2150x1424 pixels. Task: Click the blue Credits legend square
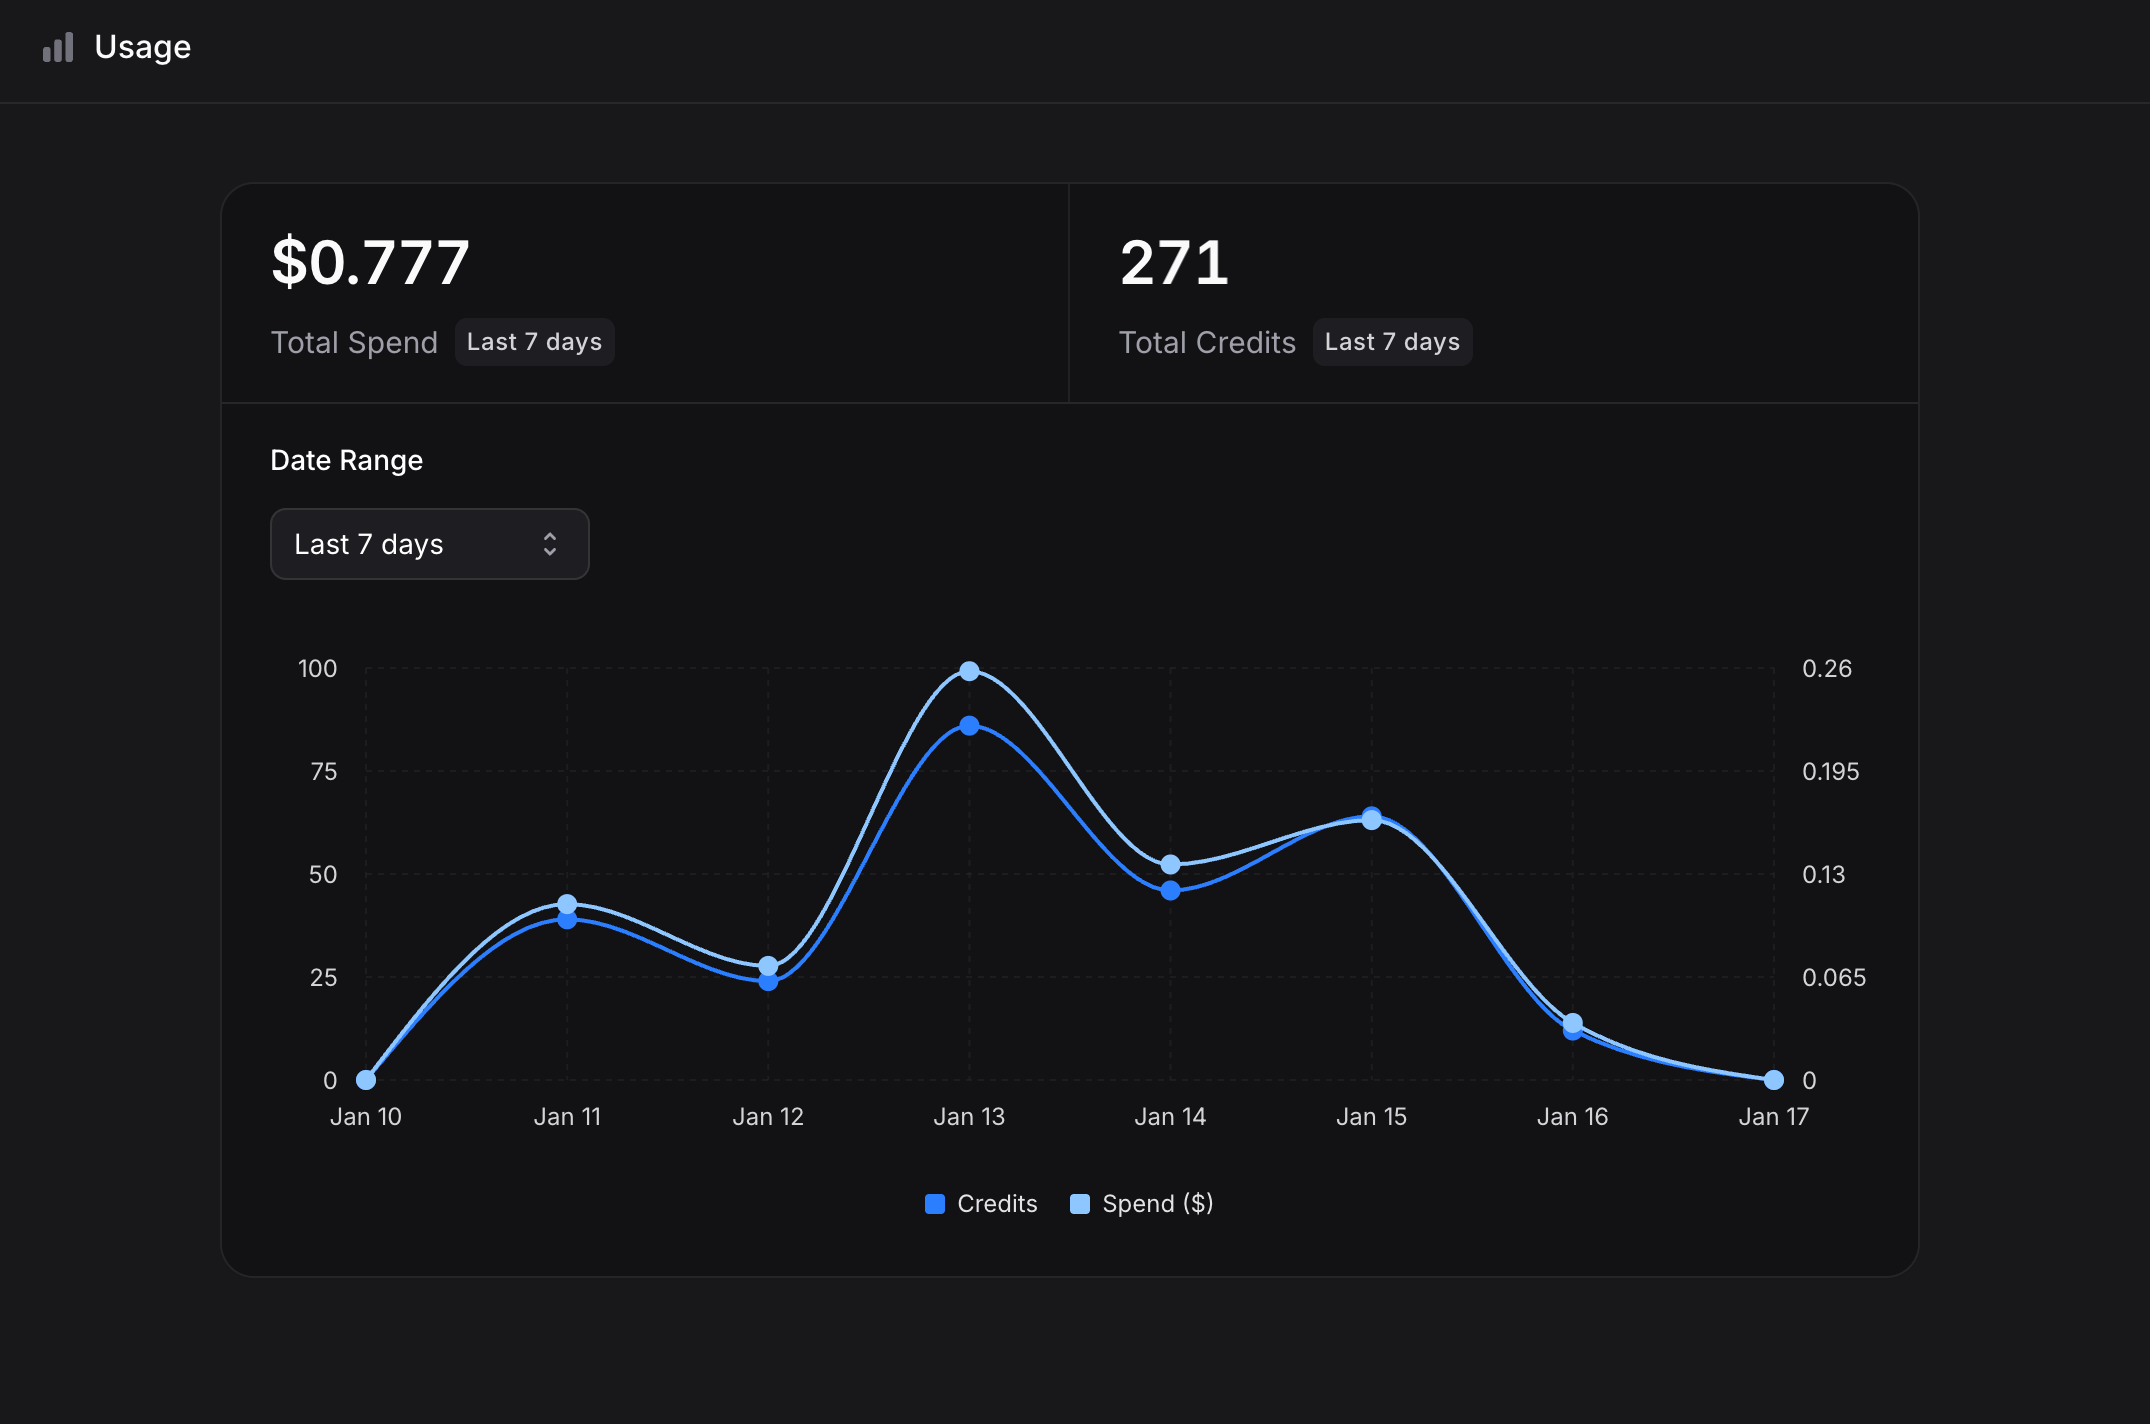pyautogui.click(x=934, y=1203)
